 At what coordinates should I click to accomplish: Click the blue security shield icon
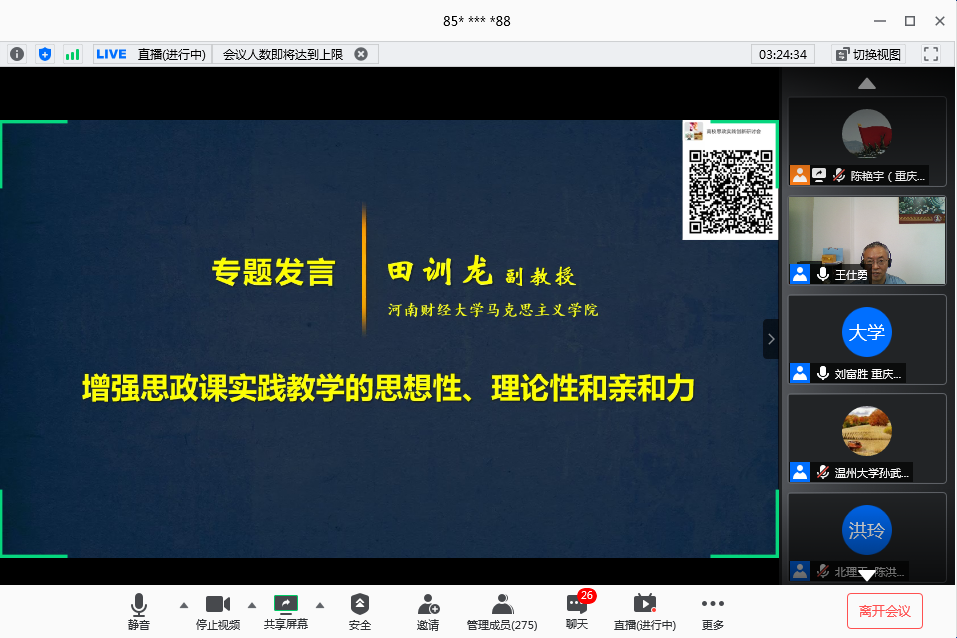44,54
